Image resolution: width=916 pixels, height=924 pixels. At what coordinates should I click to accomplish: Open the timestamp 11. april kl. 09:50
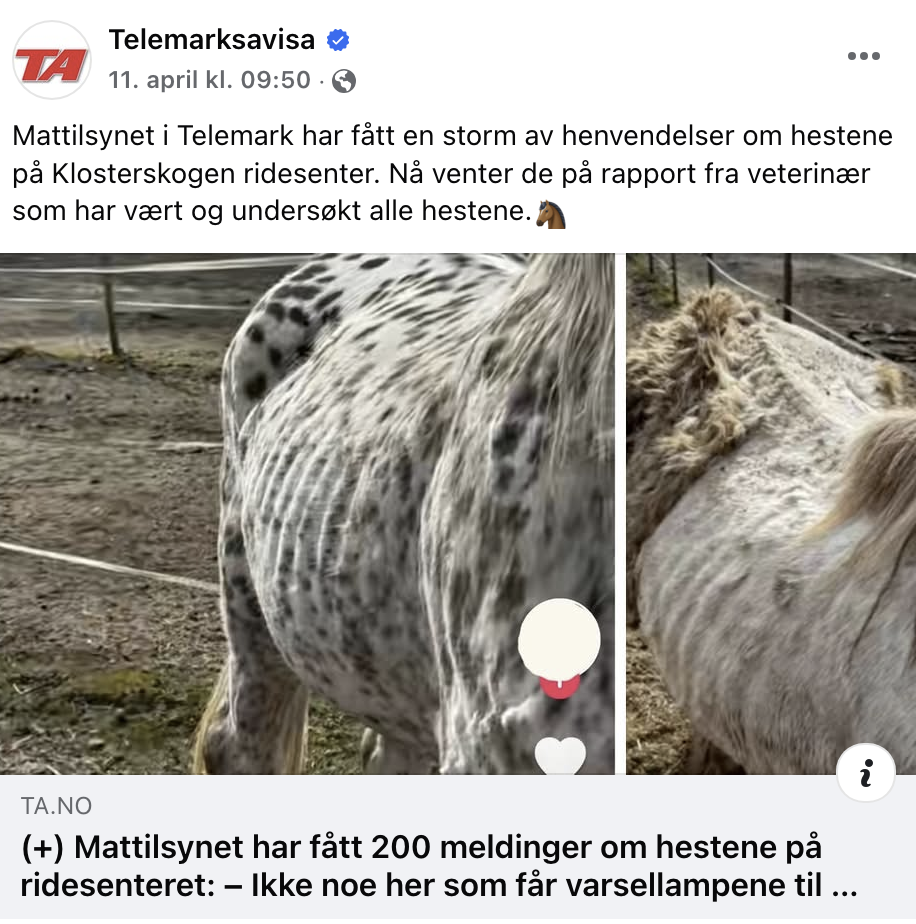click(209, 80)
